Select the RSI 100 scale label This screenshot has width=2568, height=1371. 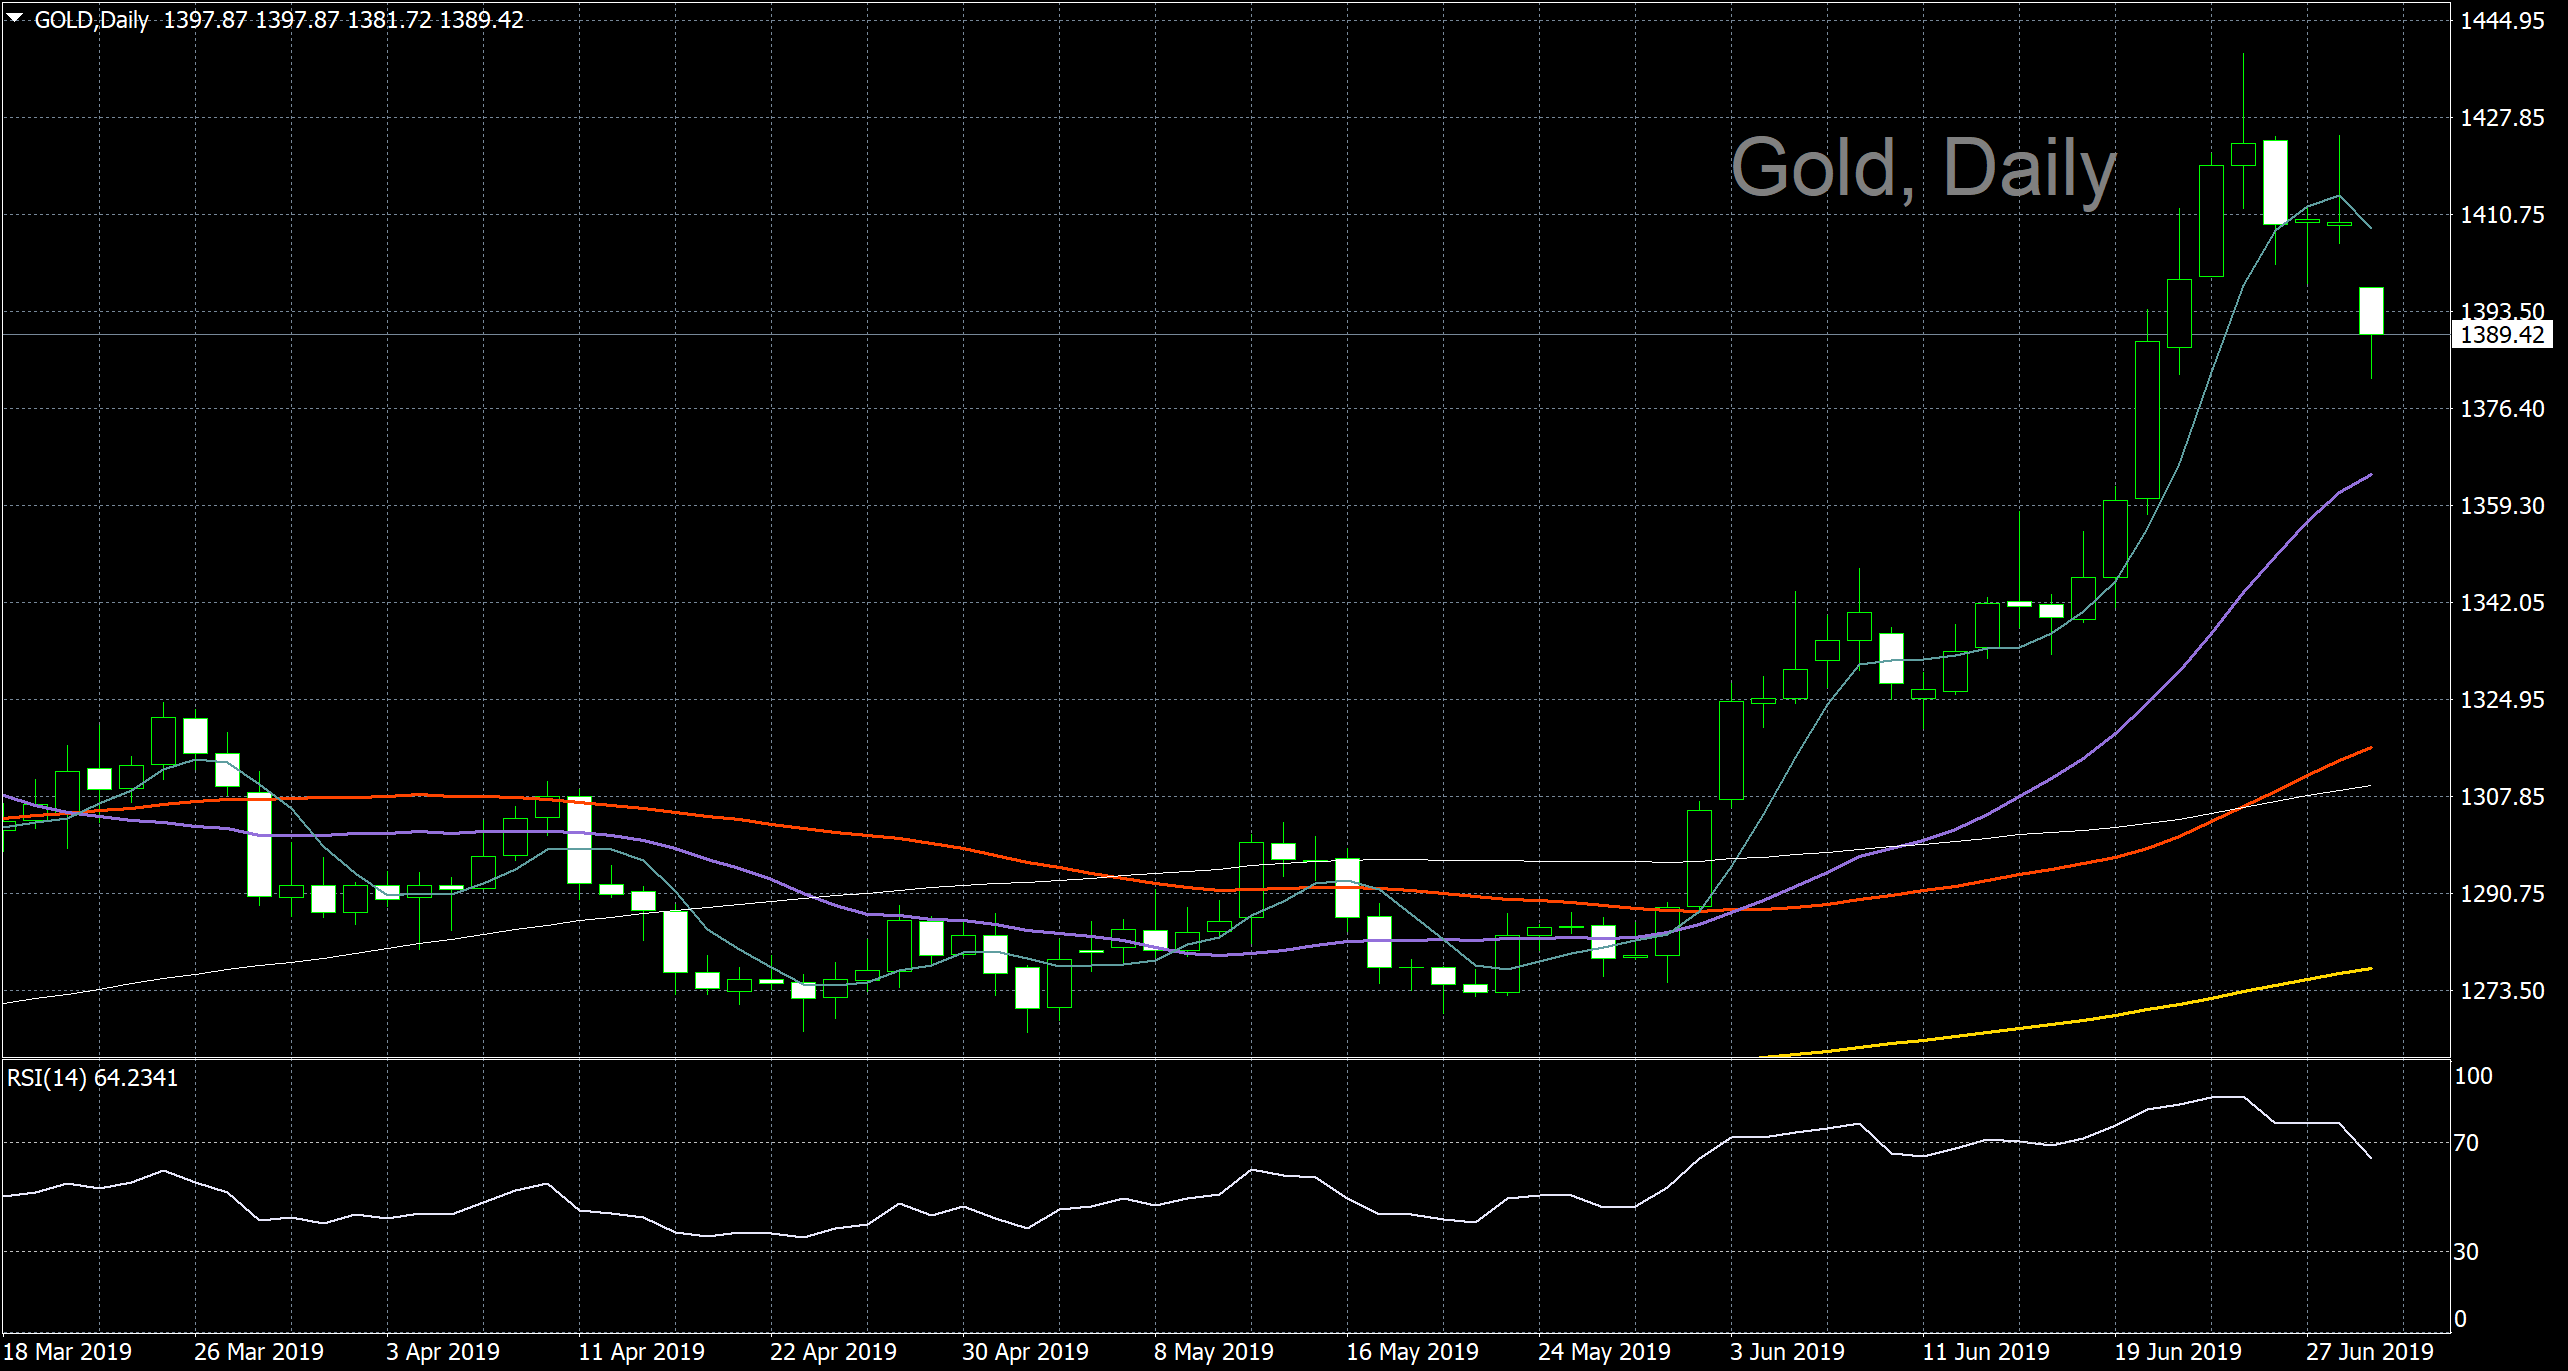pos(2473,1076)
